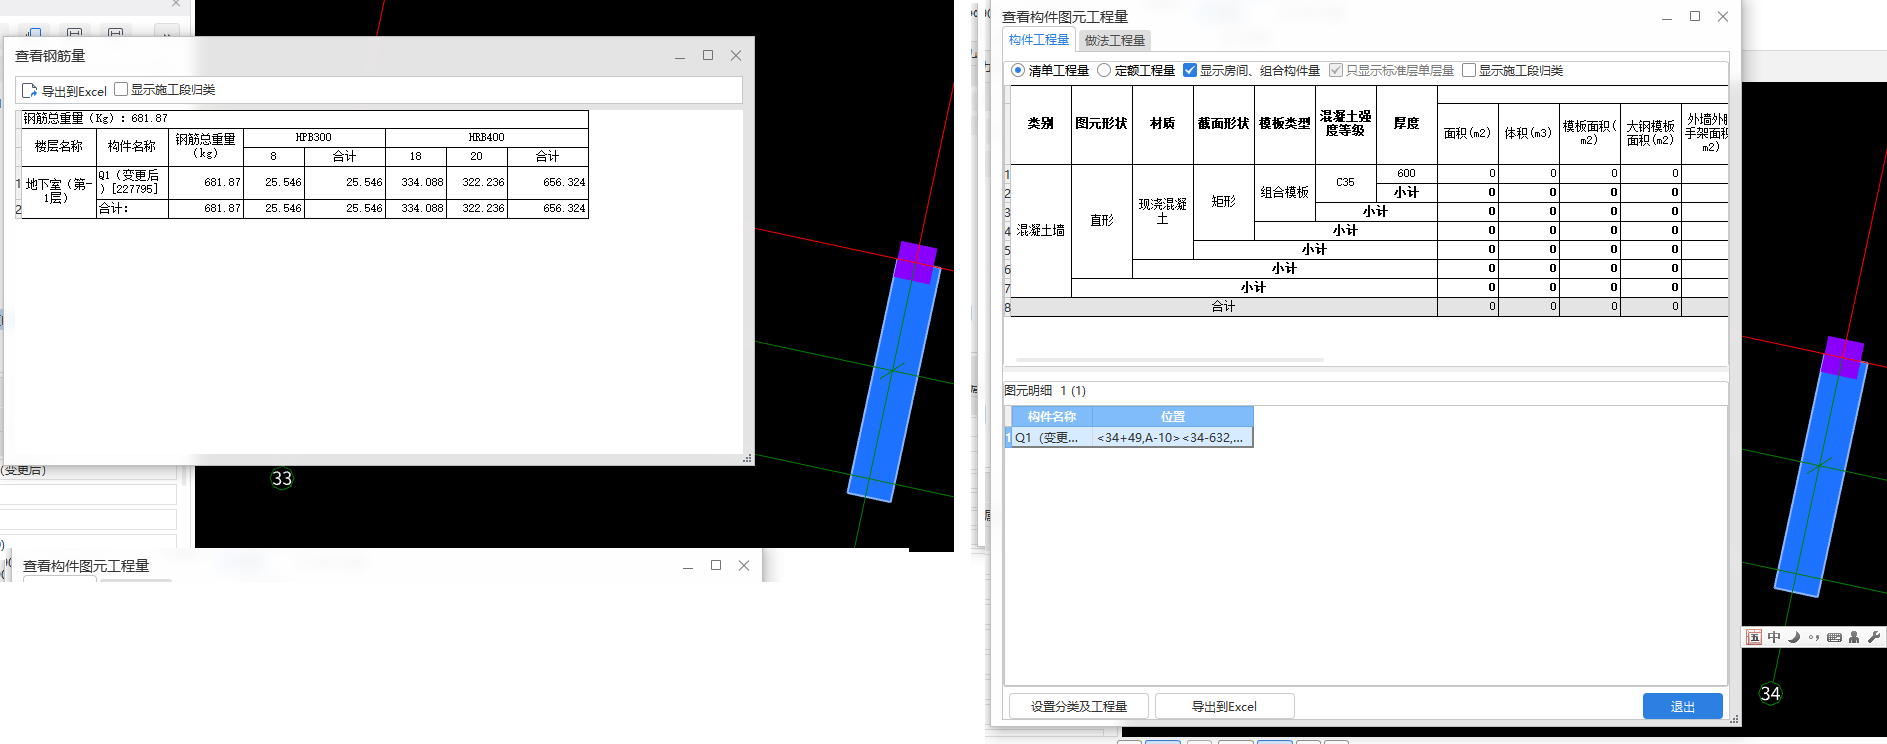Click the <34+49,A-10><34-632,... position cell

point(1173,437)
